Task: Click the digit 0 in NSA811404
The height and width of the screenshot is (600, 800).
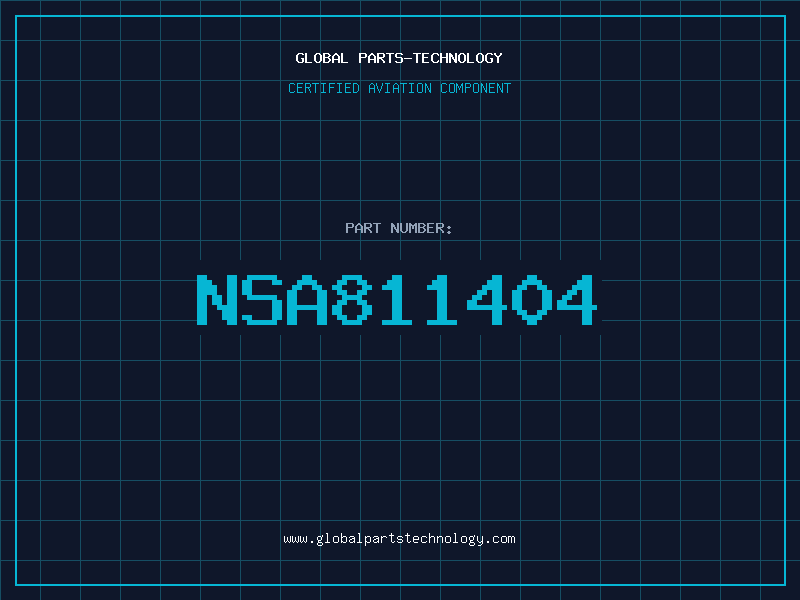Action: click(532, 299)
